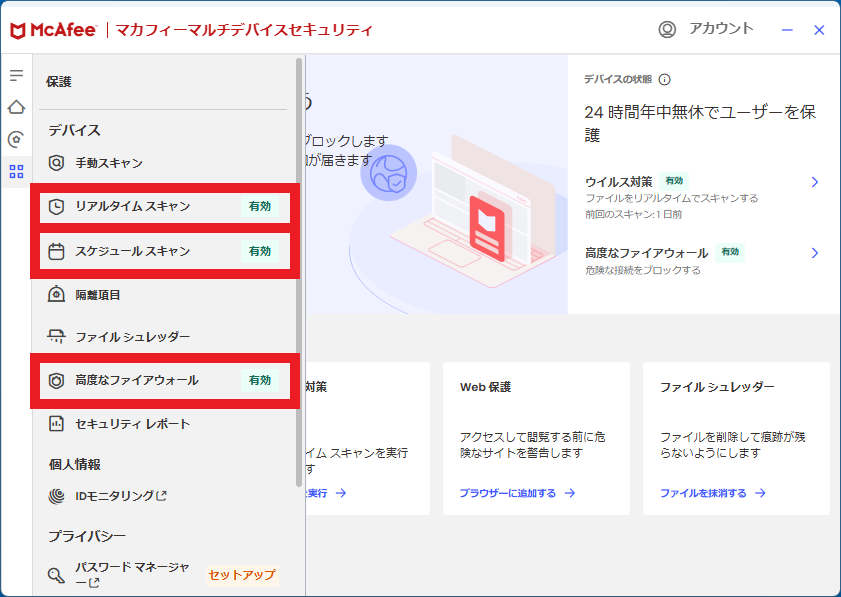This screenshot has height=597, width=841.
Task: Click the info icon next to デバイスの状態
Action: coord(665,80)
